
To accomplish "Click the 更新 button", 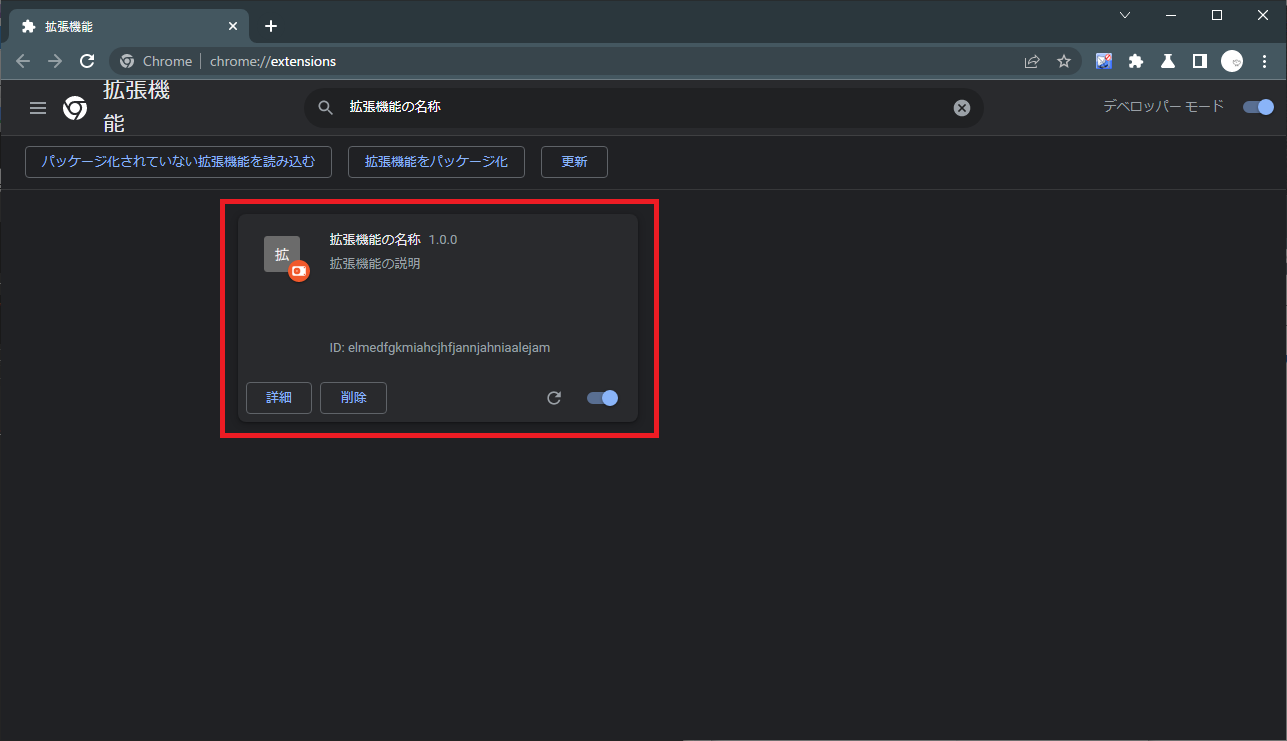I will coord(574,161).
